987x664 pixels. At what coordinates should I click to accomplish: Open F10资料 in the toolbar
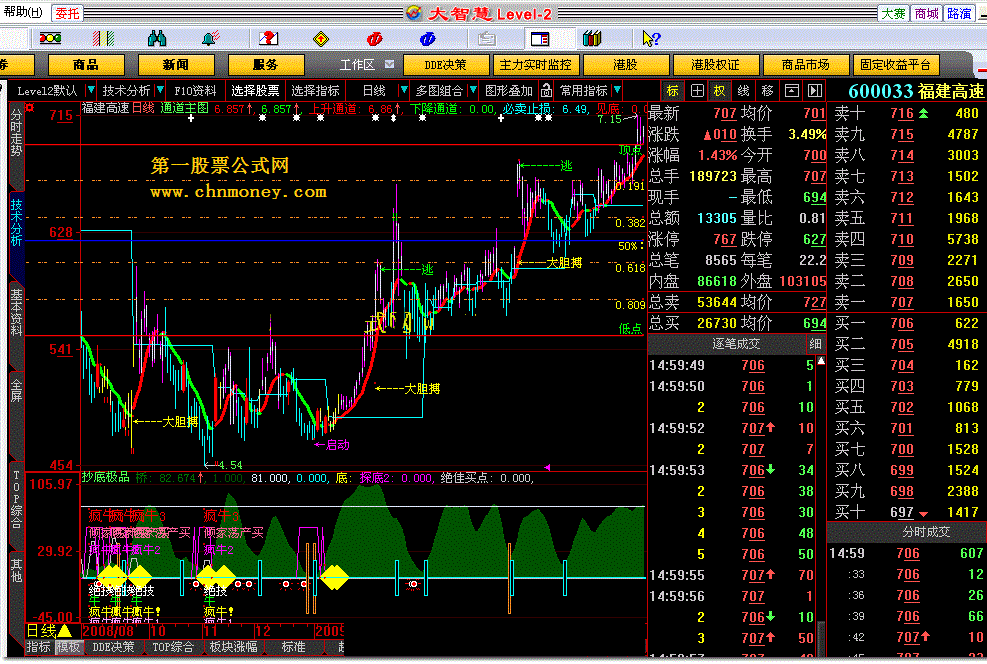[195, 91]
